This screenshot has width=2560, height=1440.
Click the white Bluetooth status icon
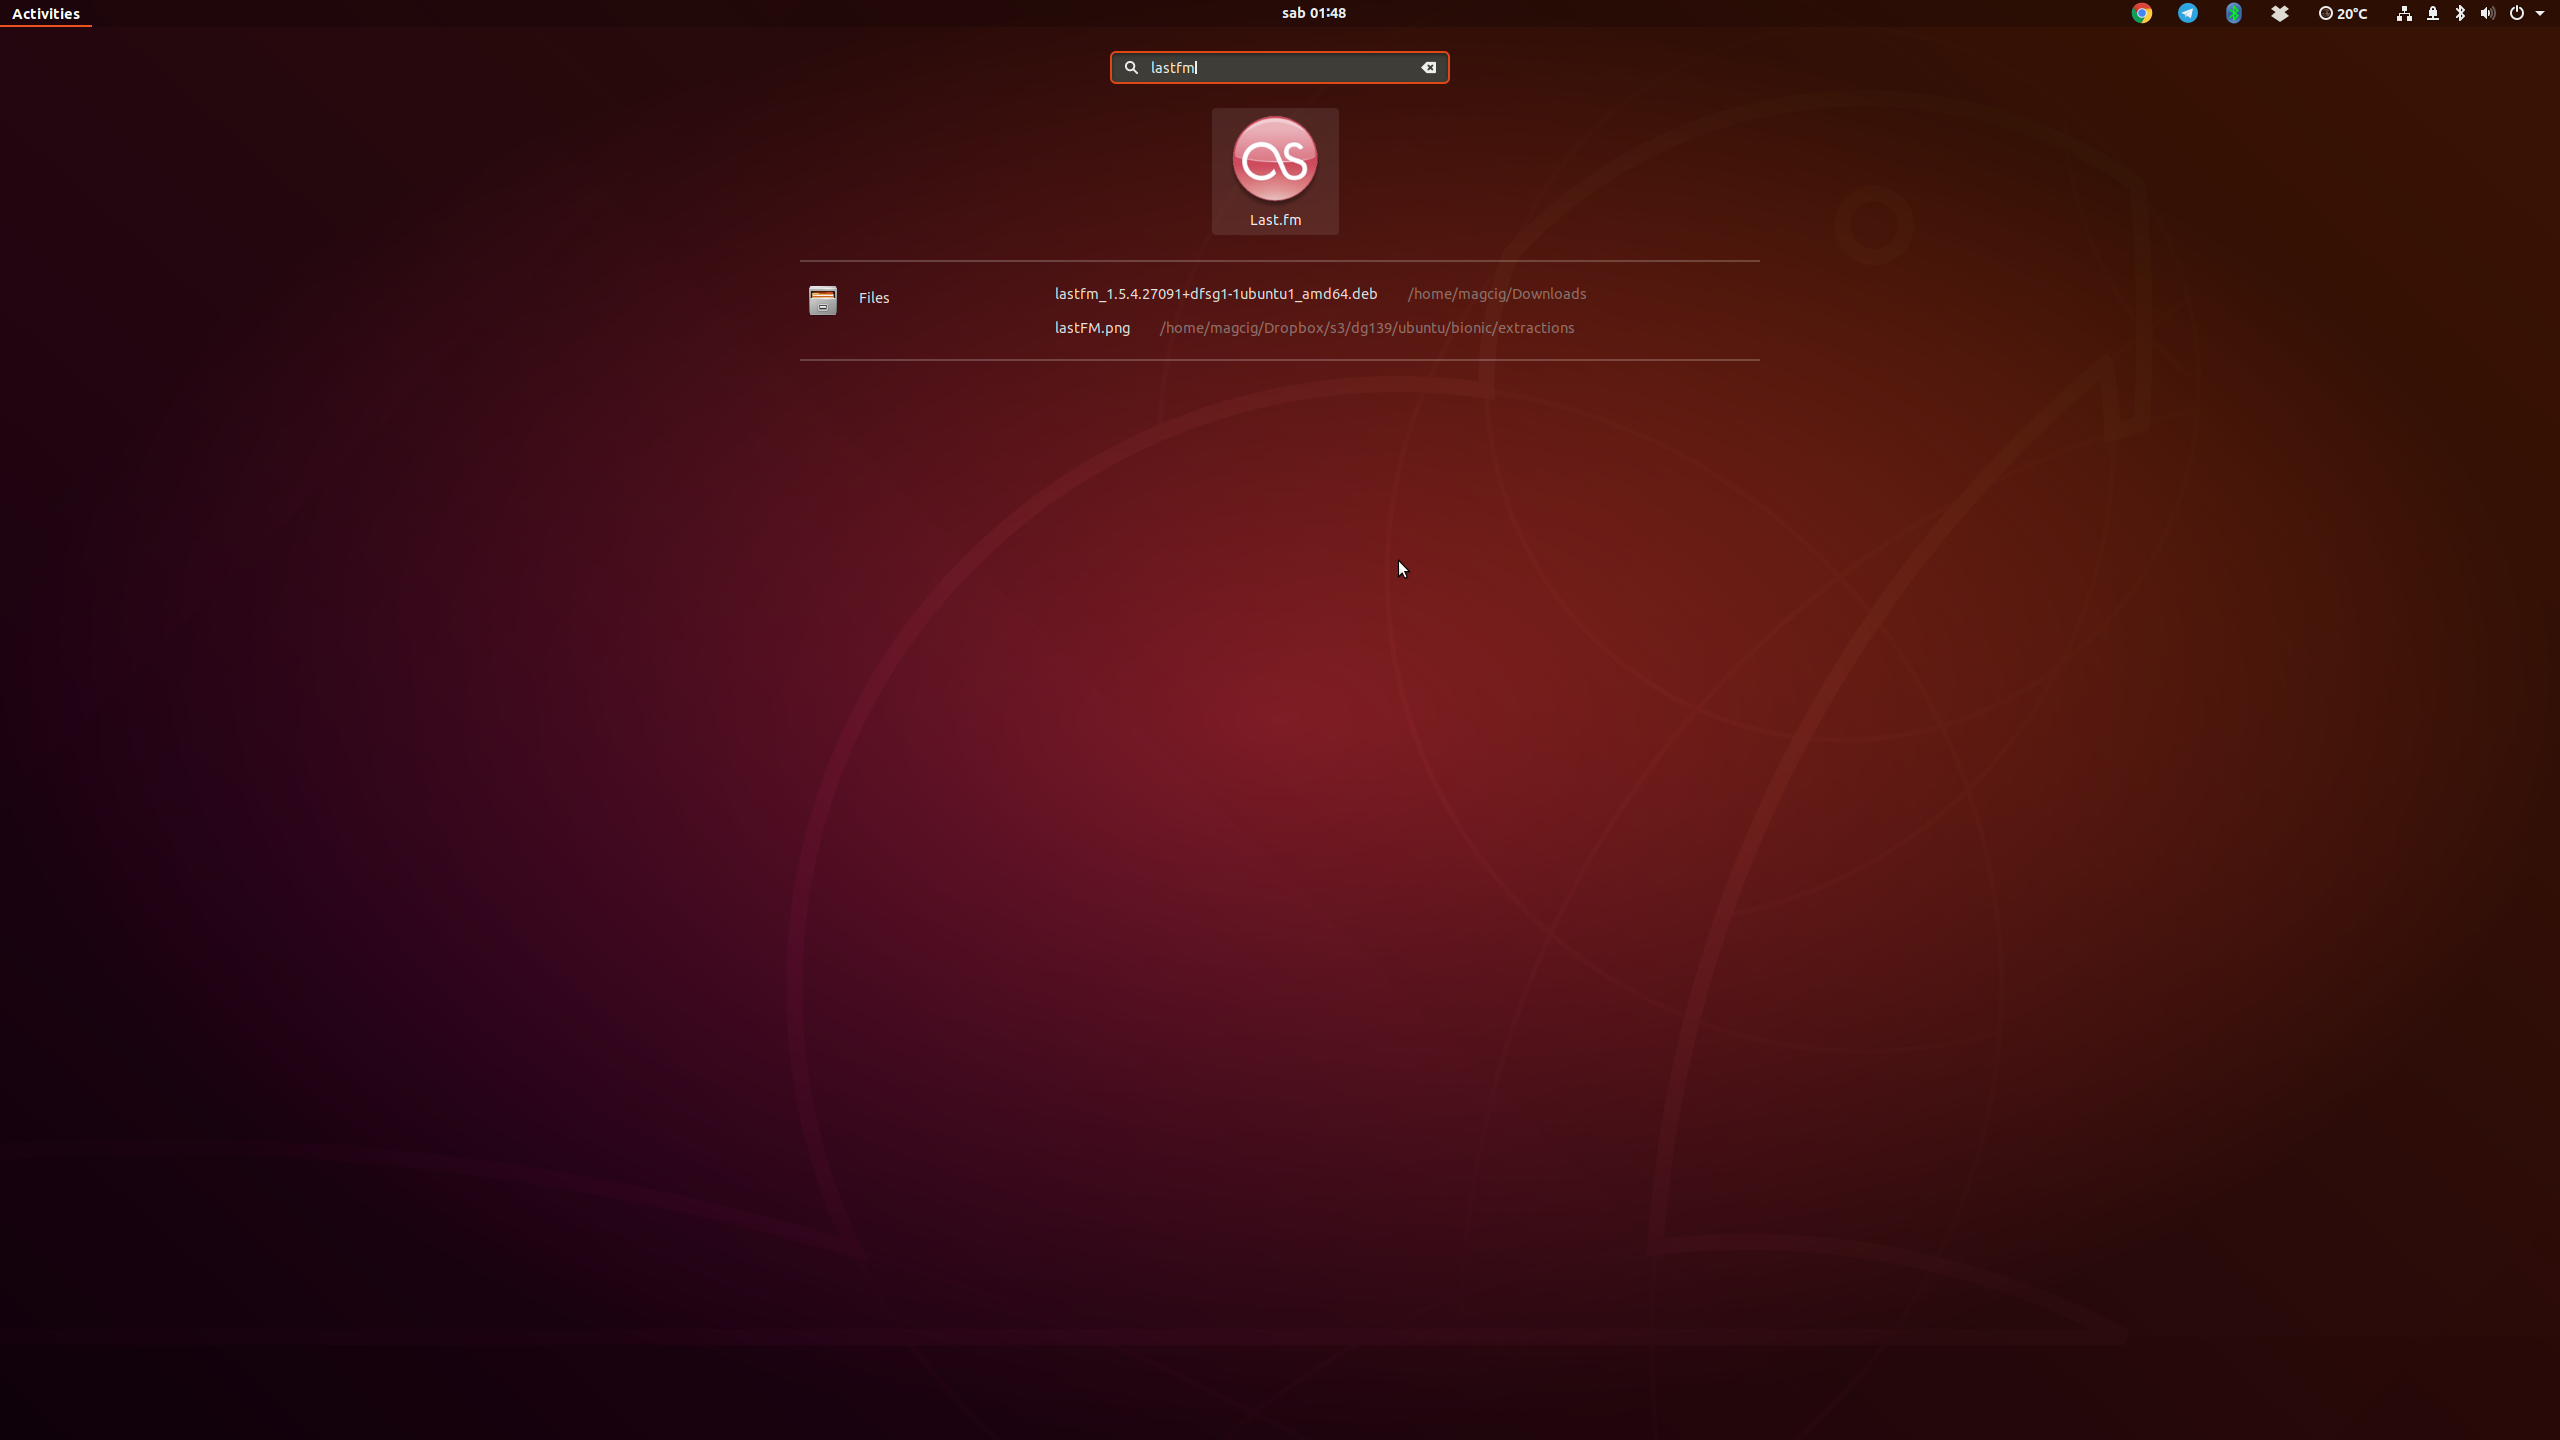[2460, 13]
